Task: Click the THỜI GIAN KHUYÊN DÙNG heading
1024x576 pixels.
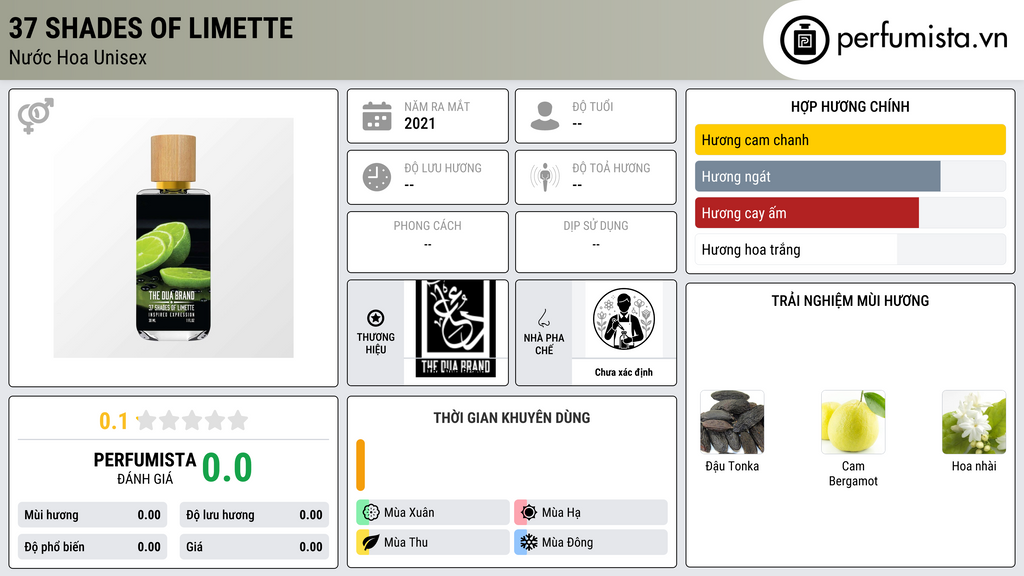Action: pyautogui.click(x=512, y=418)
